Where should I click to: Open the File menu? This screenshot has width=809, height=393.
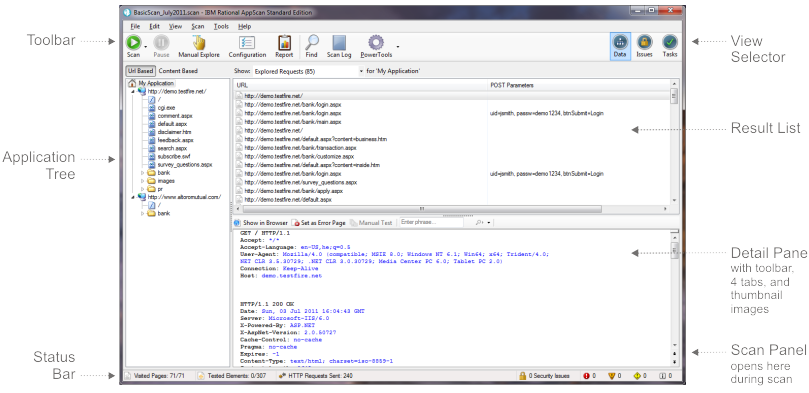pyautogui.click(x=135, y=26)
